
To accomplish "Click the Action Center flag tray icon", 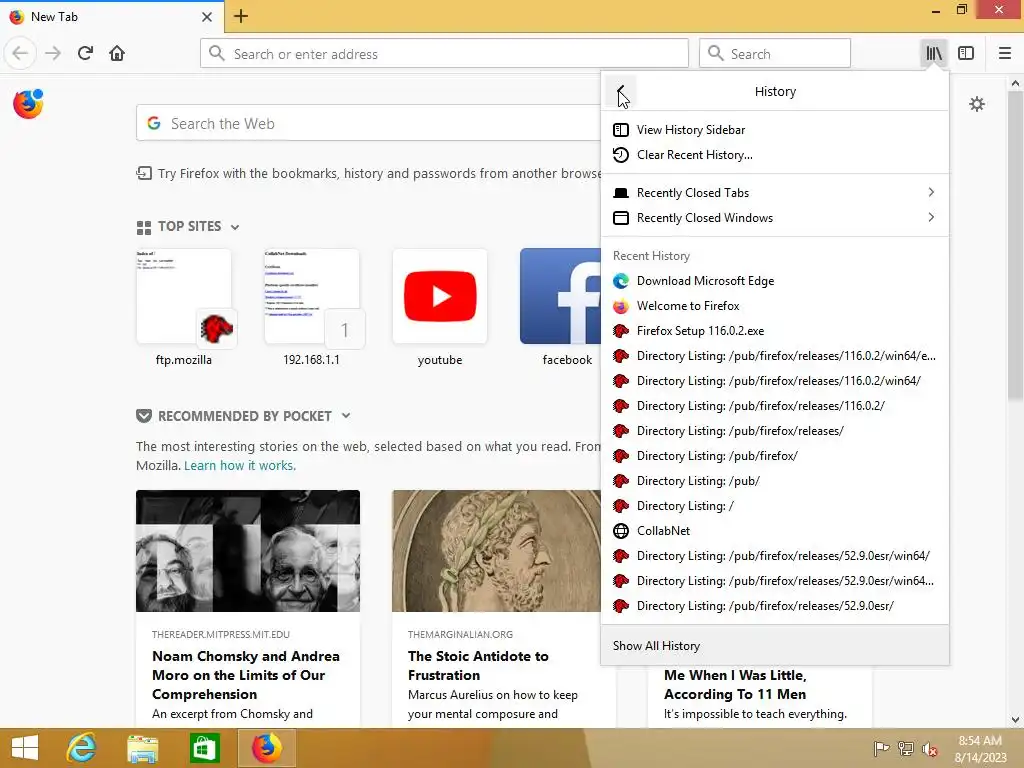I will pos(881,749).
